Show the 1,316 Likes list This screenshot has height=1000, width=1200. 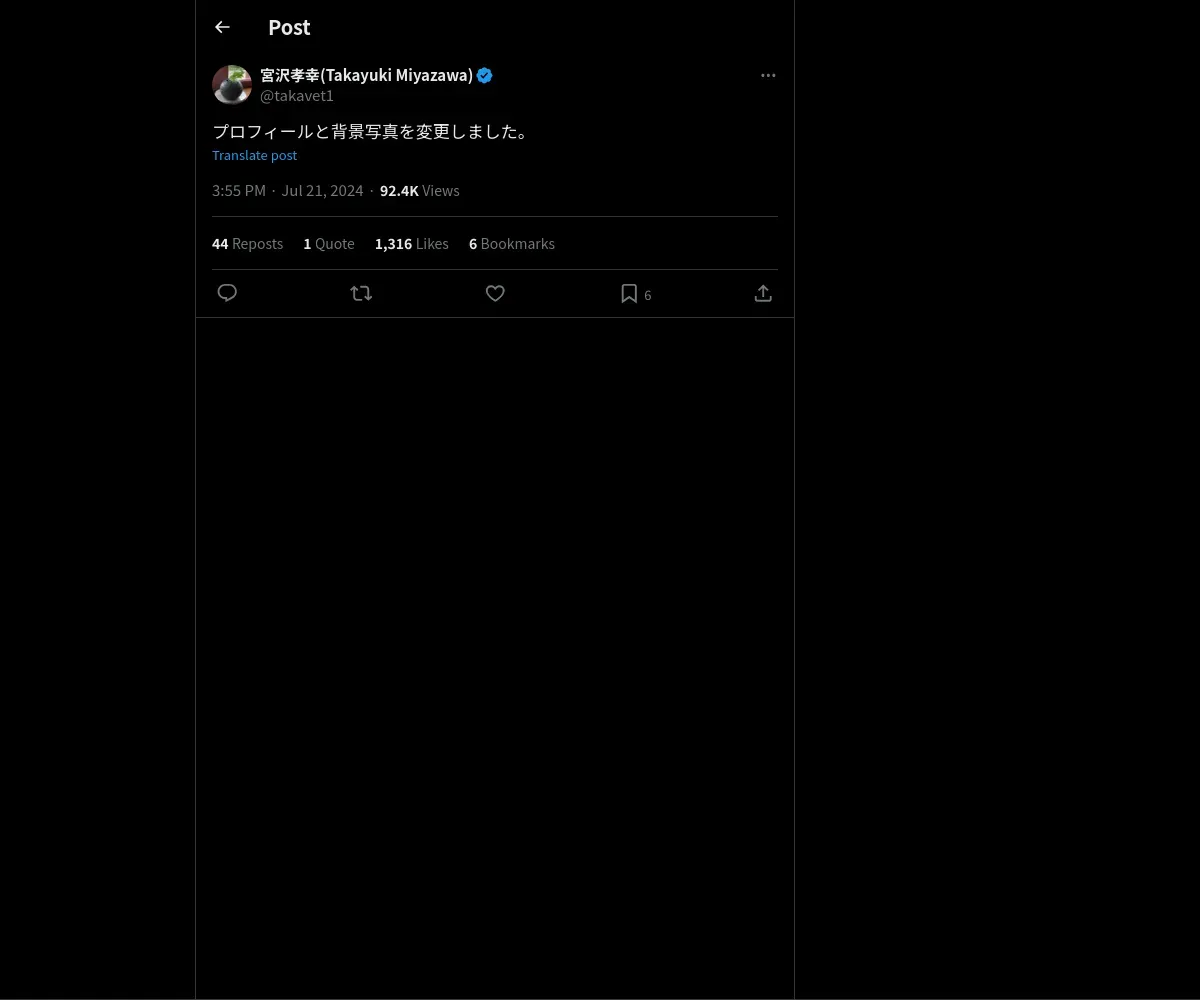(411, 244)
